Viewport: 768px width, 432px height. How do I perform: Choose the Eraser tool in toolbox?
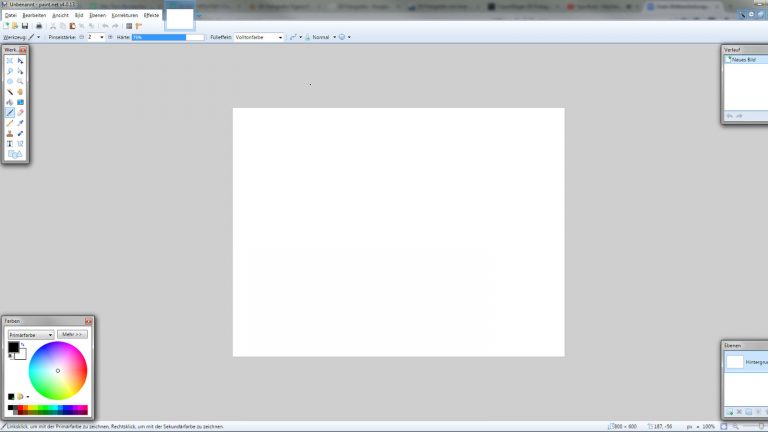pos(20,112)
